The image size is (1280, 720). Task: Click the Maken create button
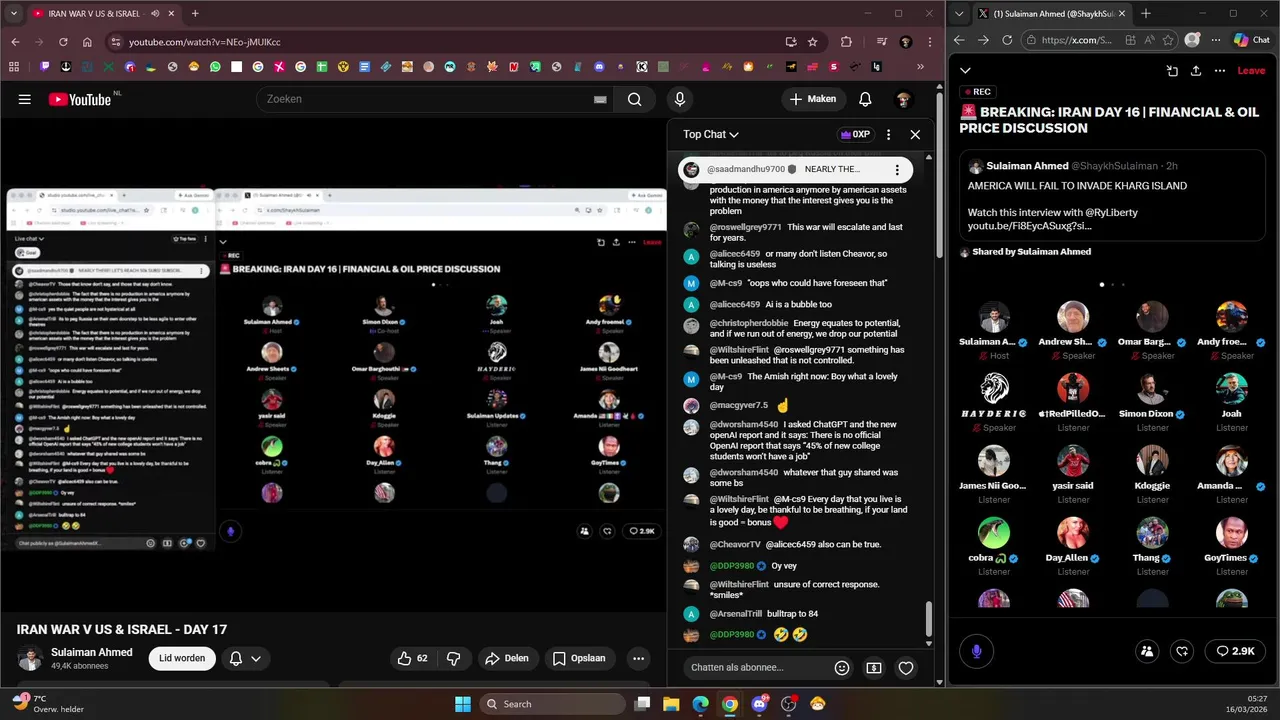pyautogui.click(x=812, y=99)
